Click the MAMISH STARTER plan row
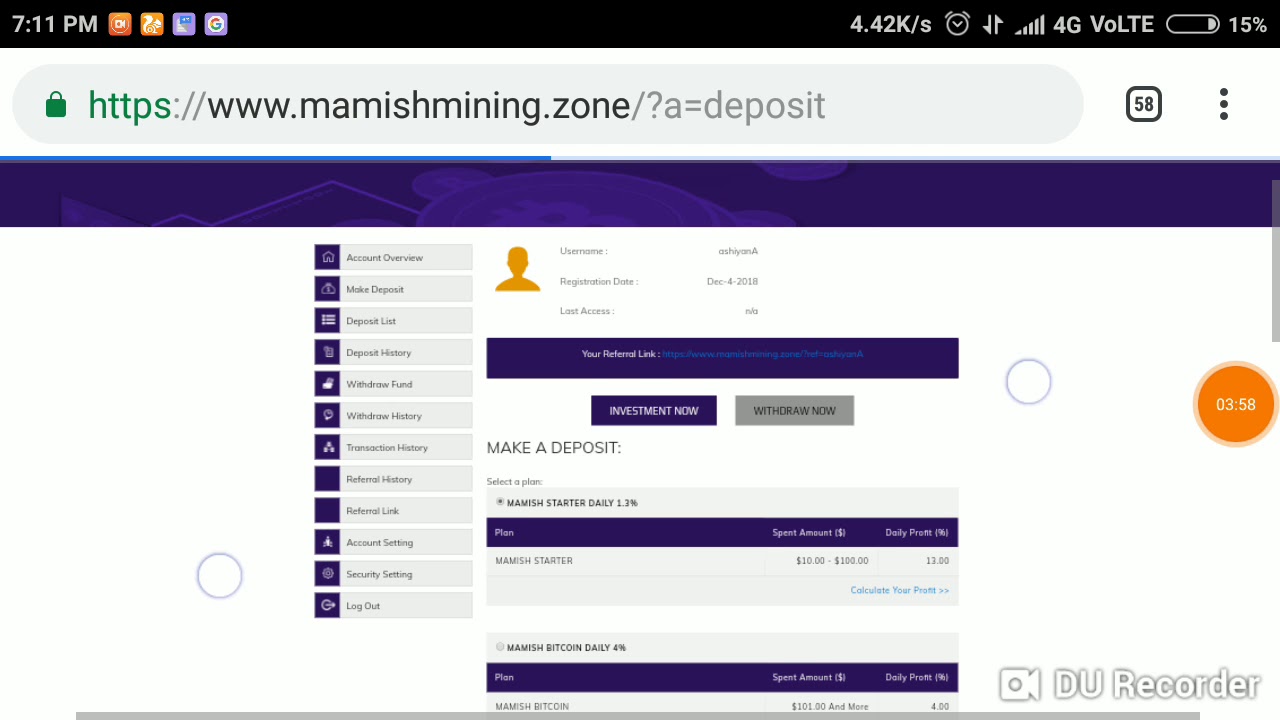Viewport: 1280px width, 720px height. point(722,561)
